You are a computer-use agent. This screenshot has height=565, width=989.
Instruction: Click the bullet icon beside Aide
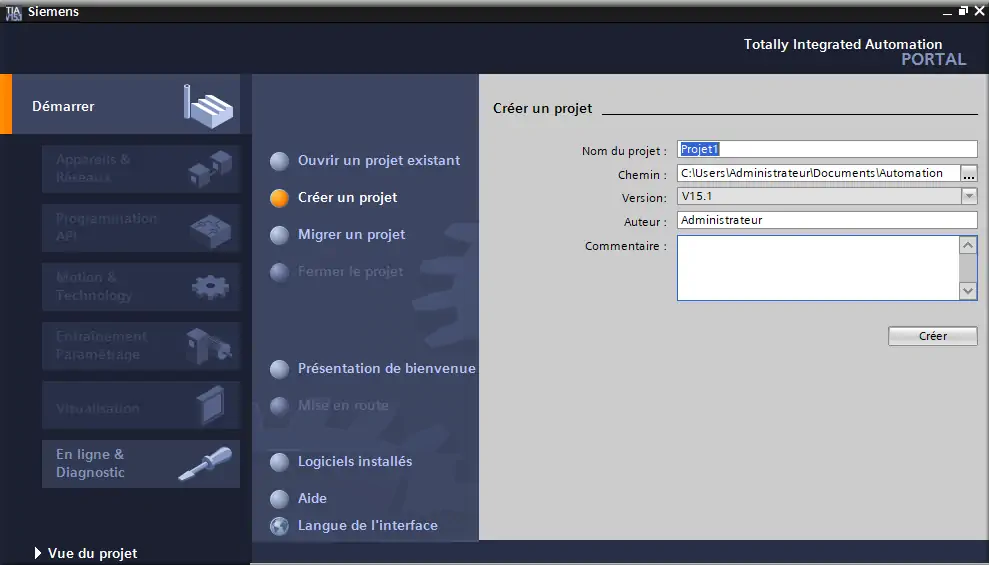tap(279, 499)
